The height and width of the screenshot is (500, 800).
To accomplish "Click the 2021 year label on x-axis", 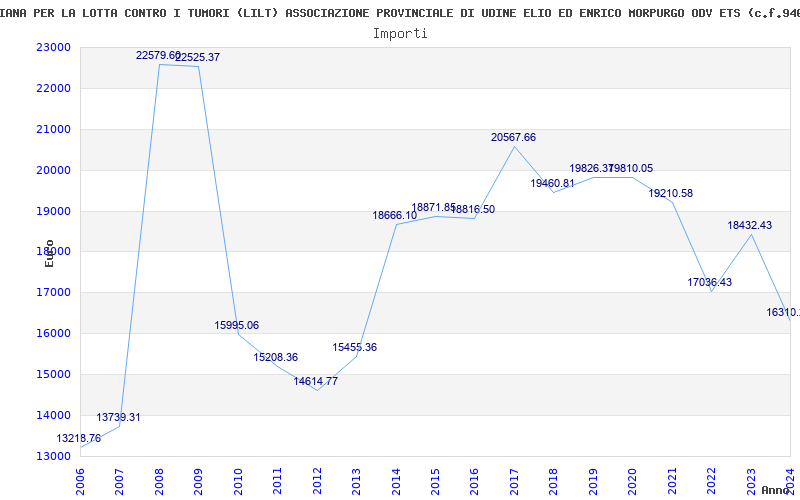I will 672,482.
